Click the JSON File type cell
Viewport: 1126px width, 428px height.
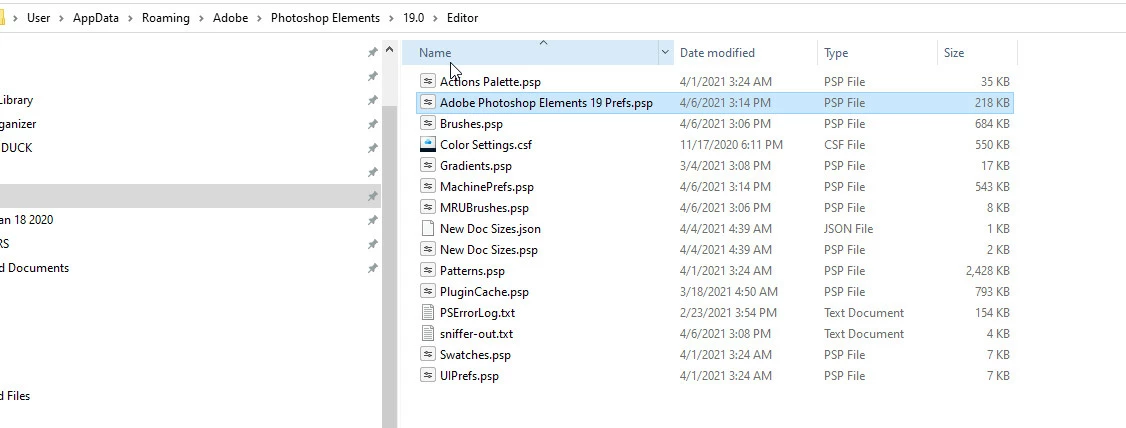848,228
